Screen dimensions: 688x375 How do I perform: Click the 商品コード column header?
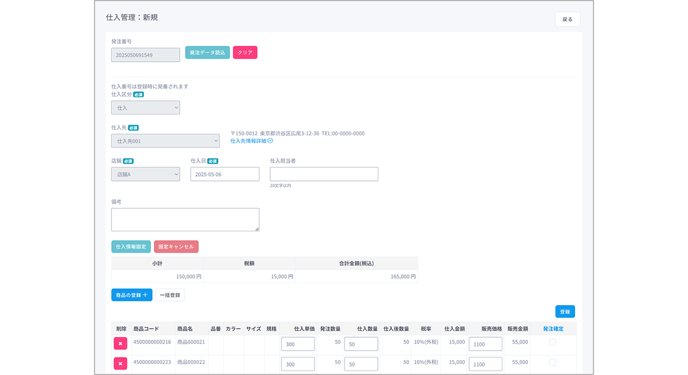[x=146, y=329]
